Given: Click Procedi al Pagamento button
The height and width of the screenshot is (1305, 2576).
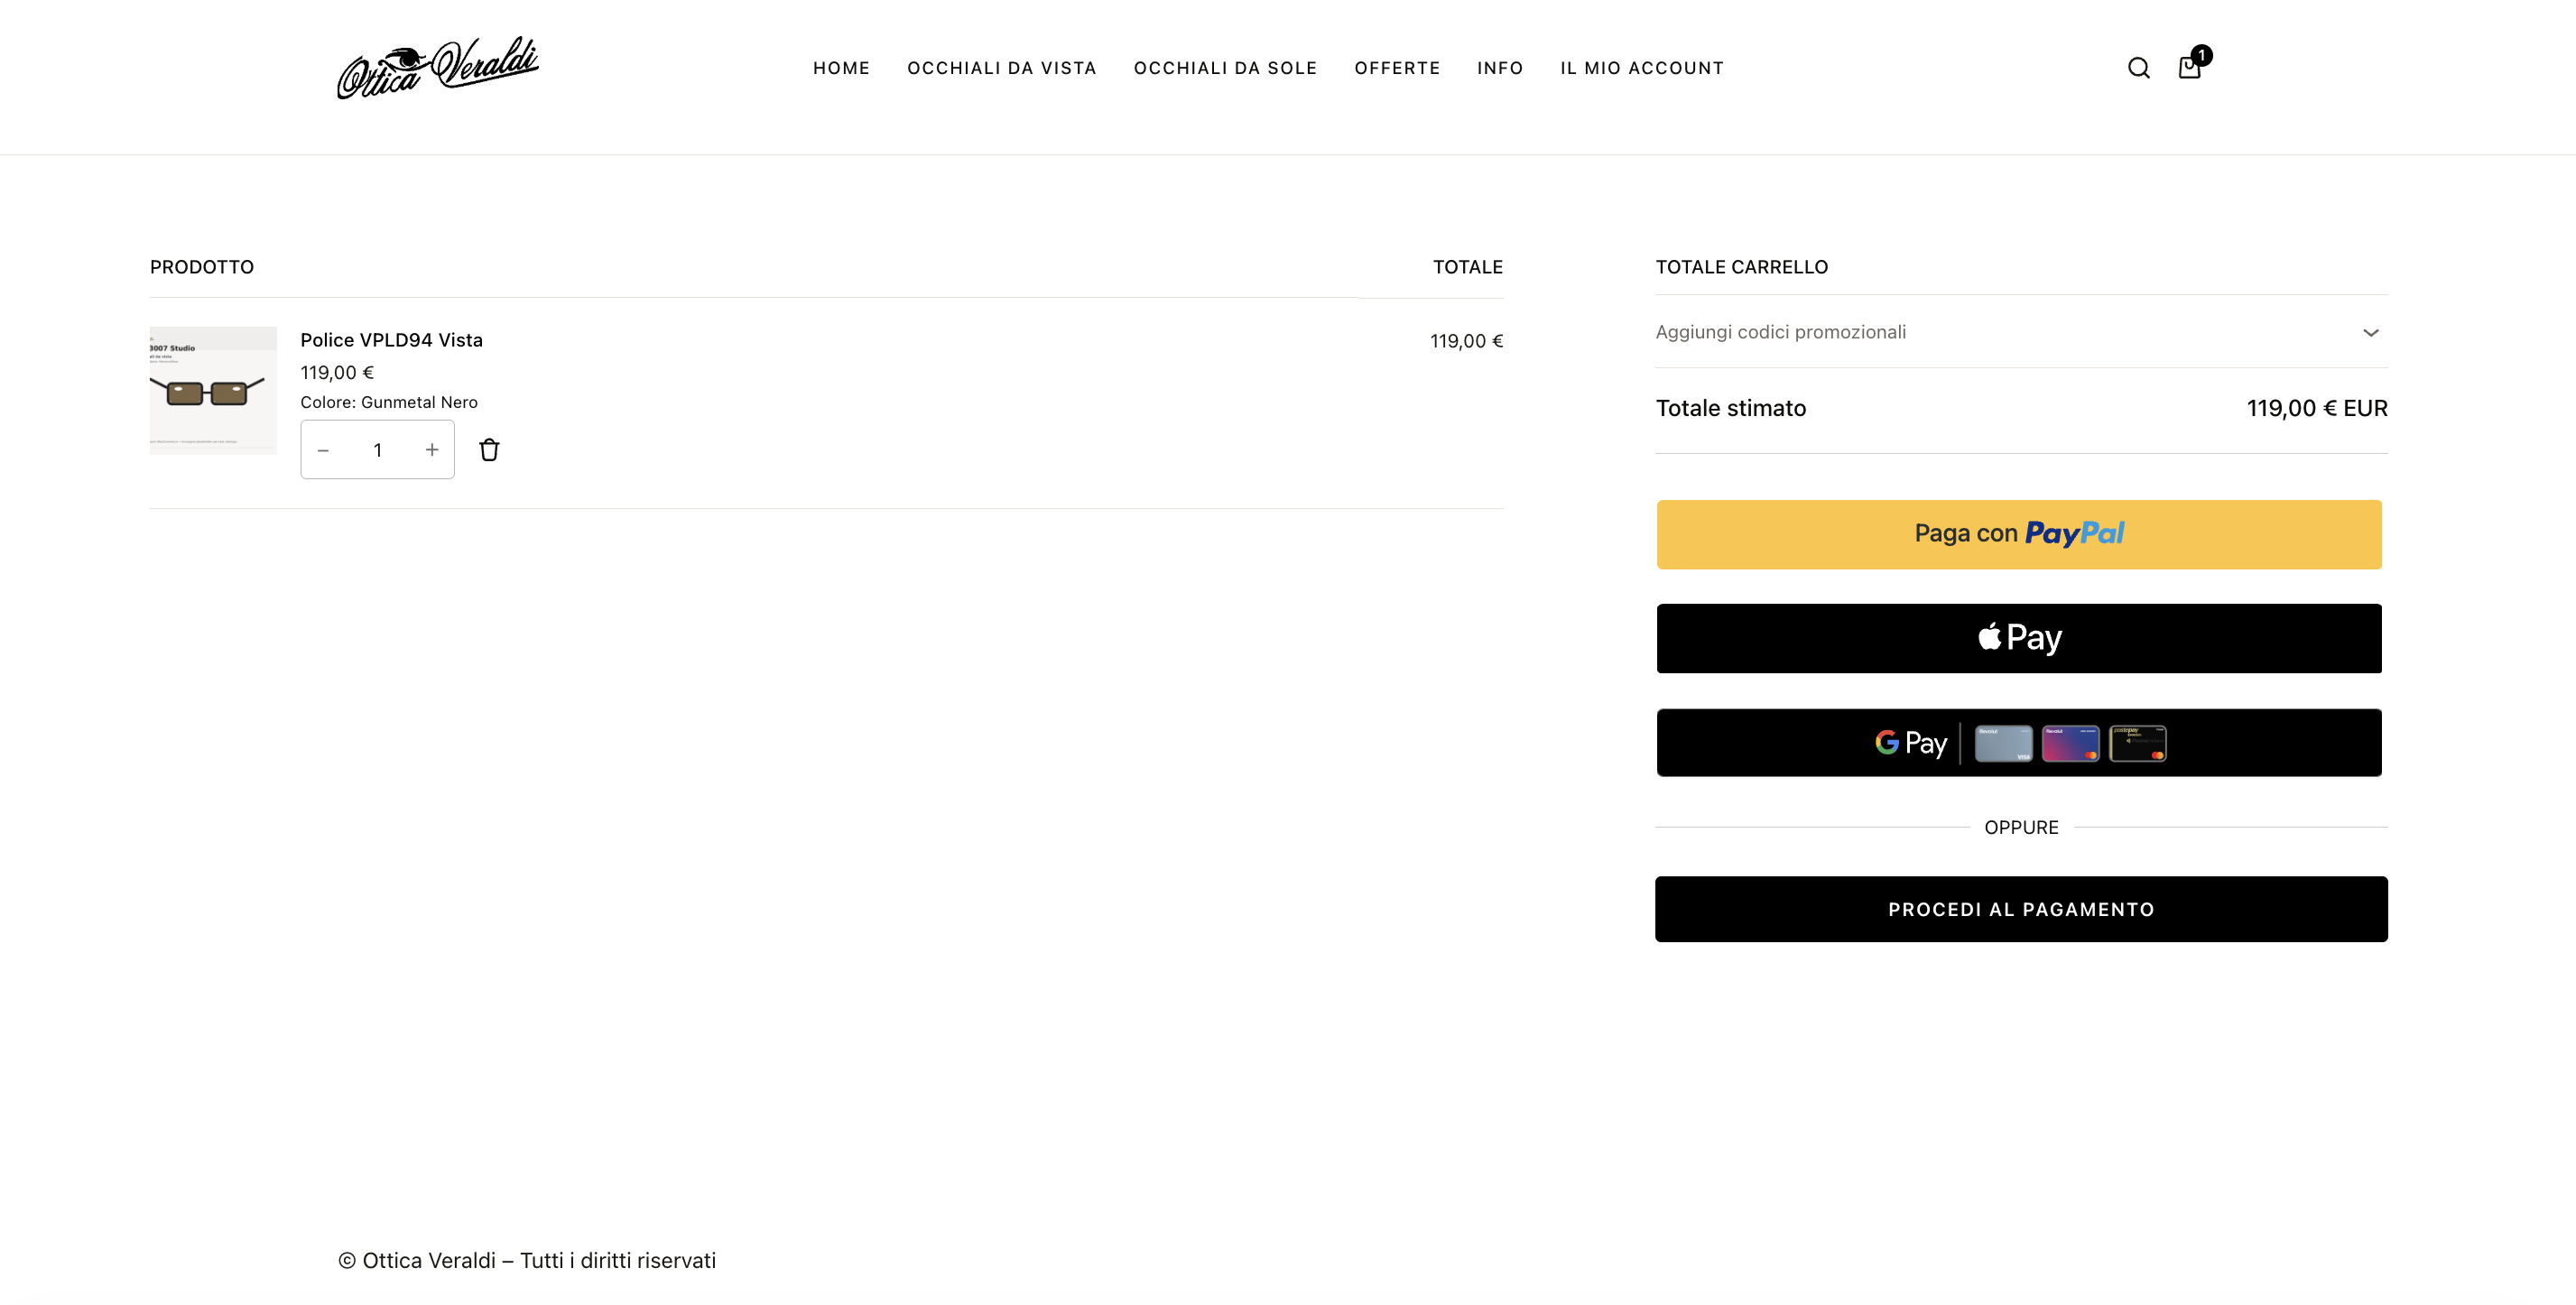Looking at the screenshot, I should 2021,909.
